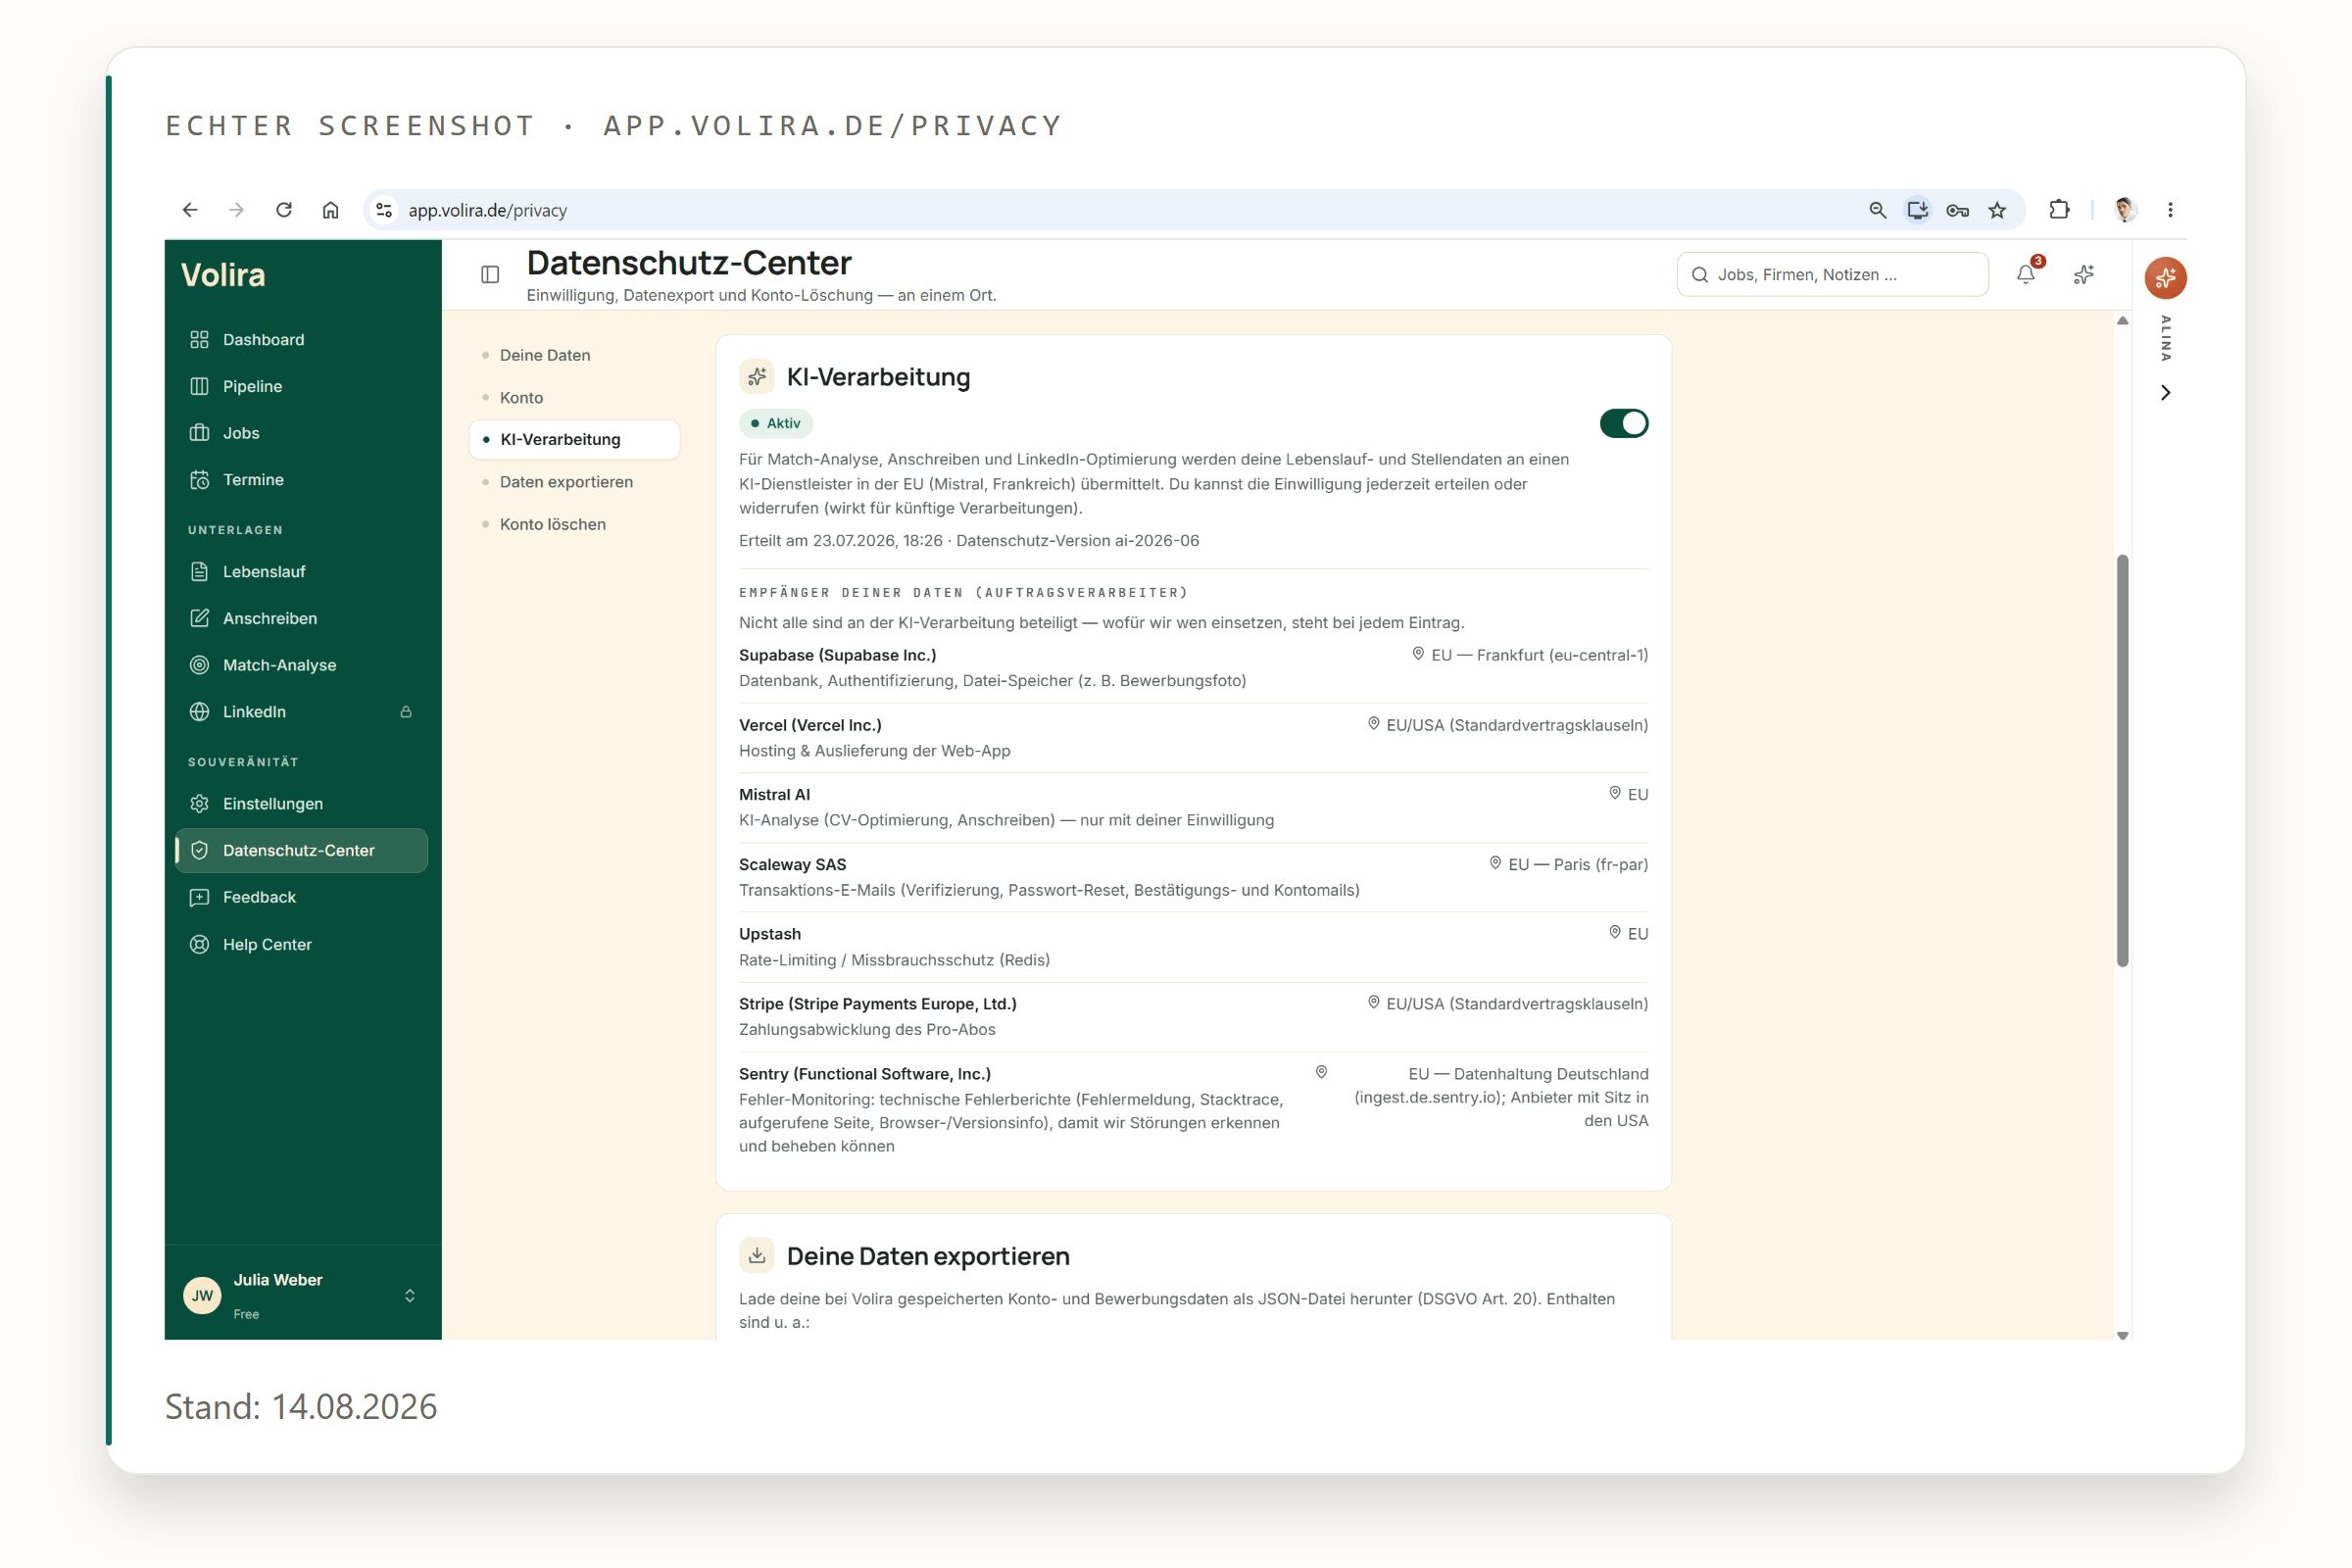Click the browser forward arrow

[x=237, y=210]
